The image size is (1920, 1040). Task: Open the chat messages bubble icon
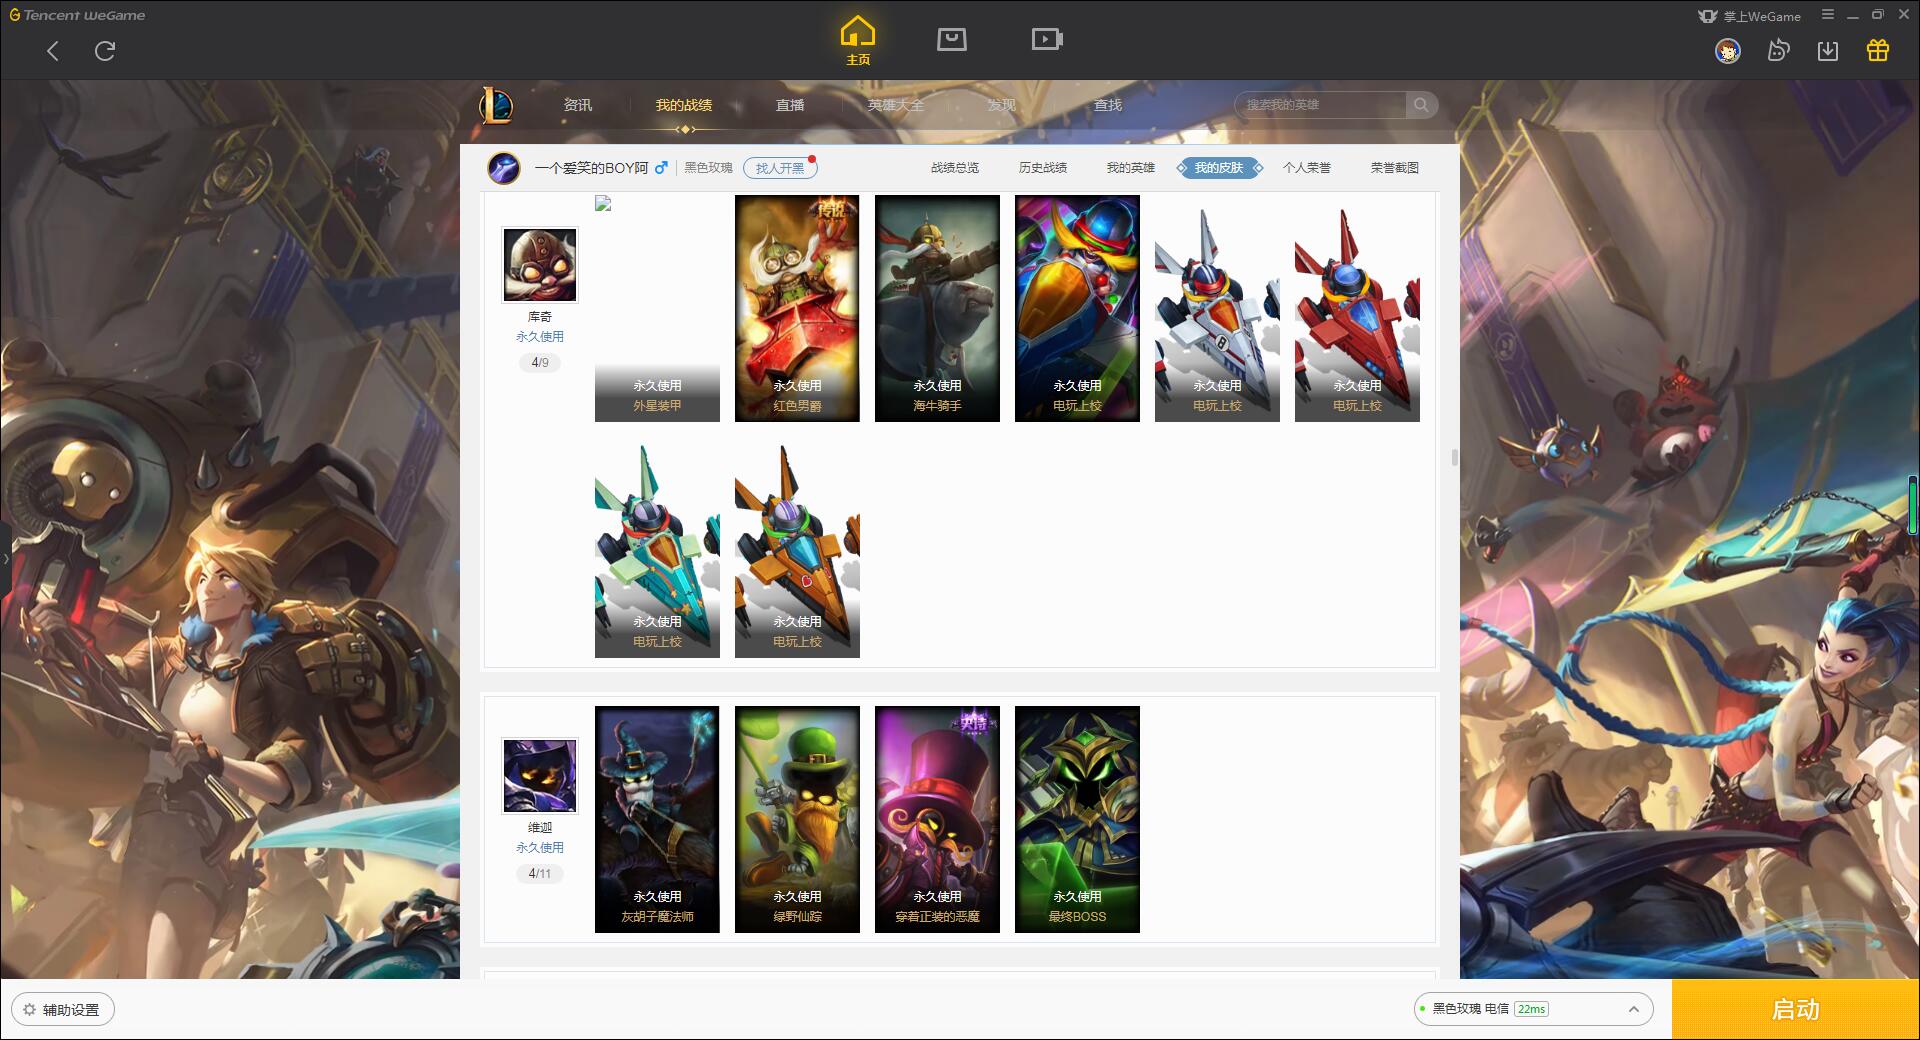tap(1778, 51)
